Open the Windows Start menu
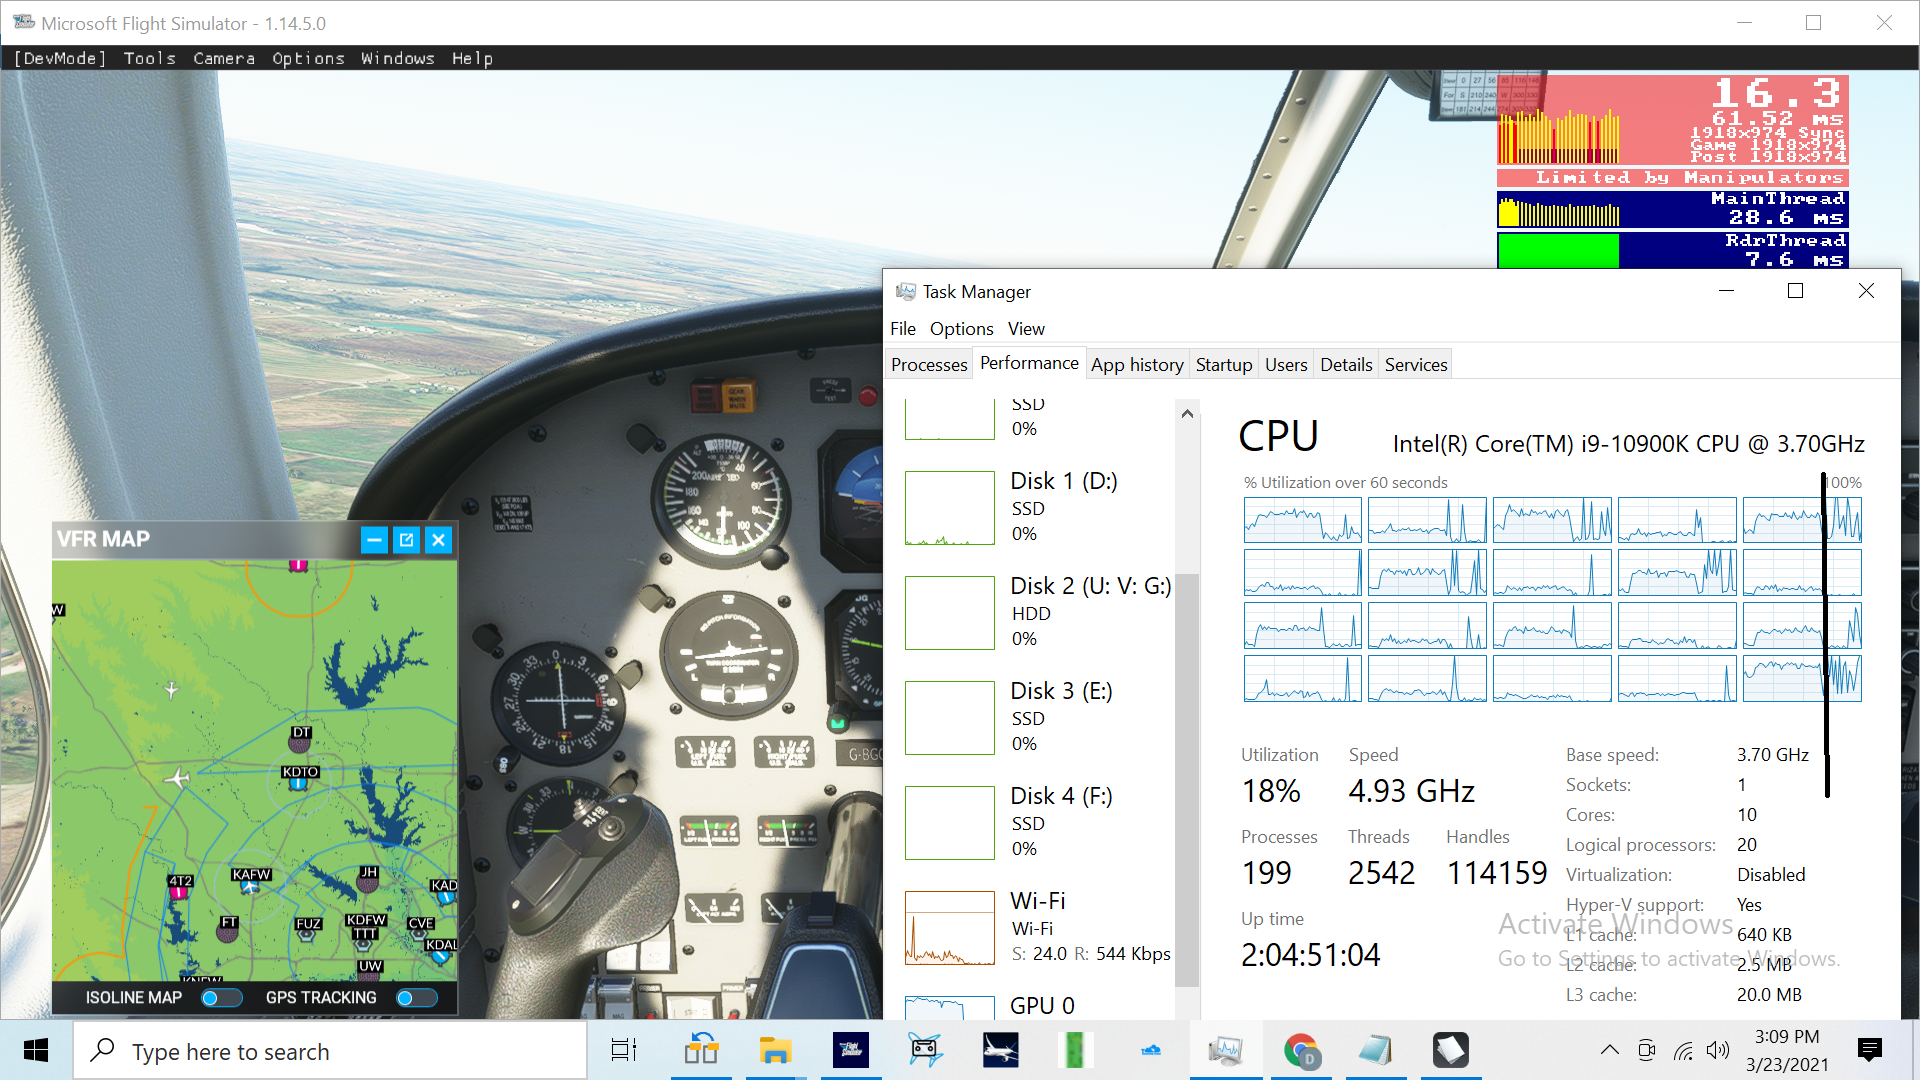This screenshot has width=1920, height=1080. point(36,1050)
